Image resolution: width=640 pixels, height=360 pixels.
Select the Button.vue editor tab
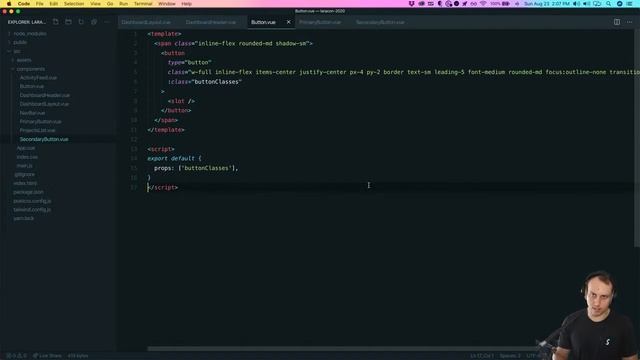263,22
